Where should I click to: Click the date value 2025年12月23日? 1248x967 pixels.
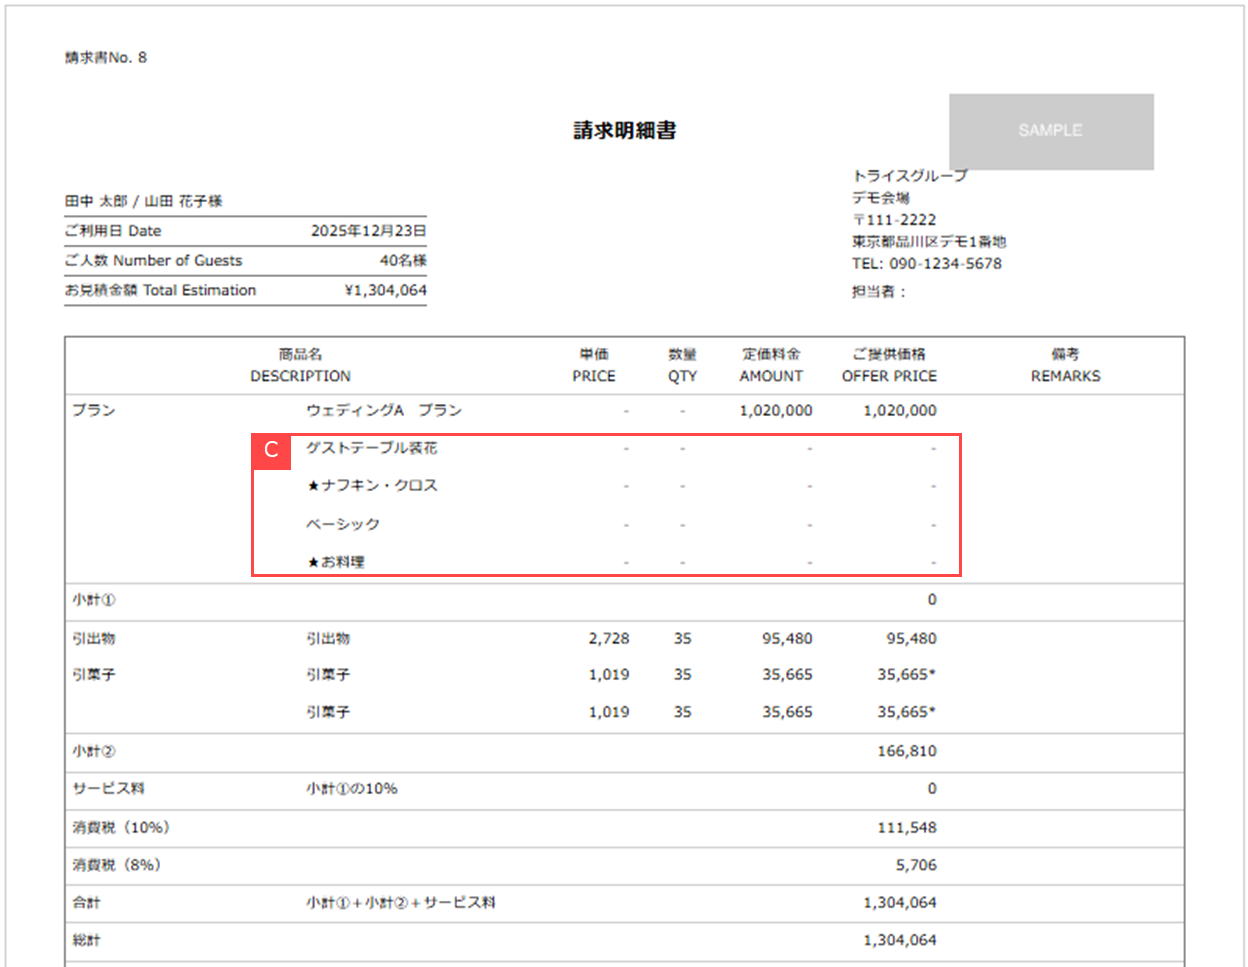click(x=368, y=231)
